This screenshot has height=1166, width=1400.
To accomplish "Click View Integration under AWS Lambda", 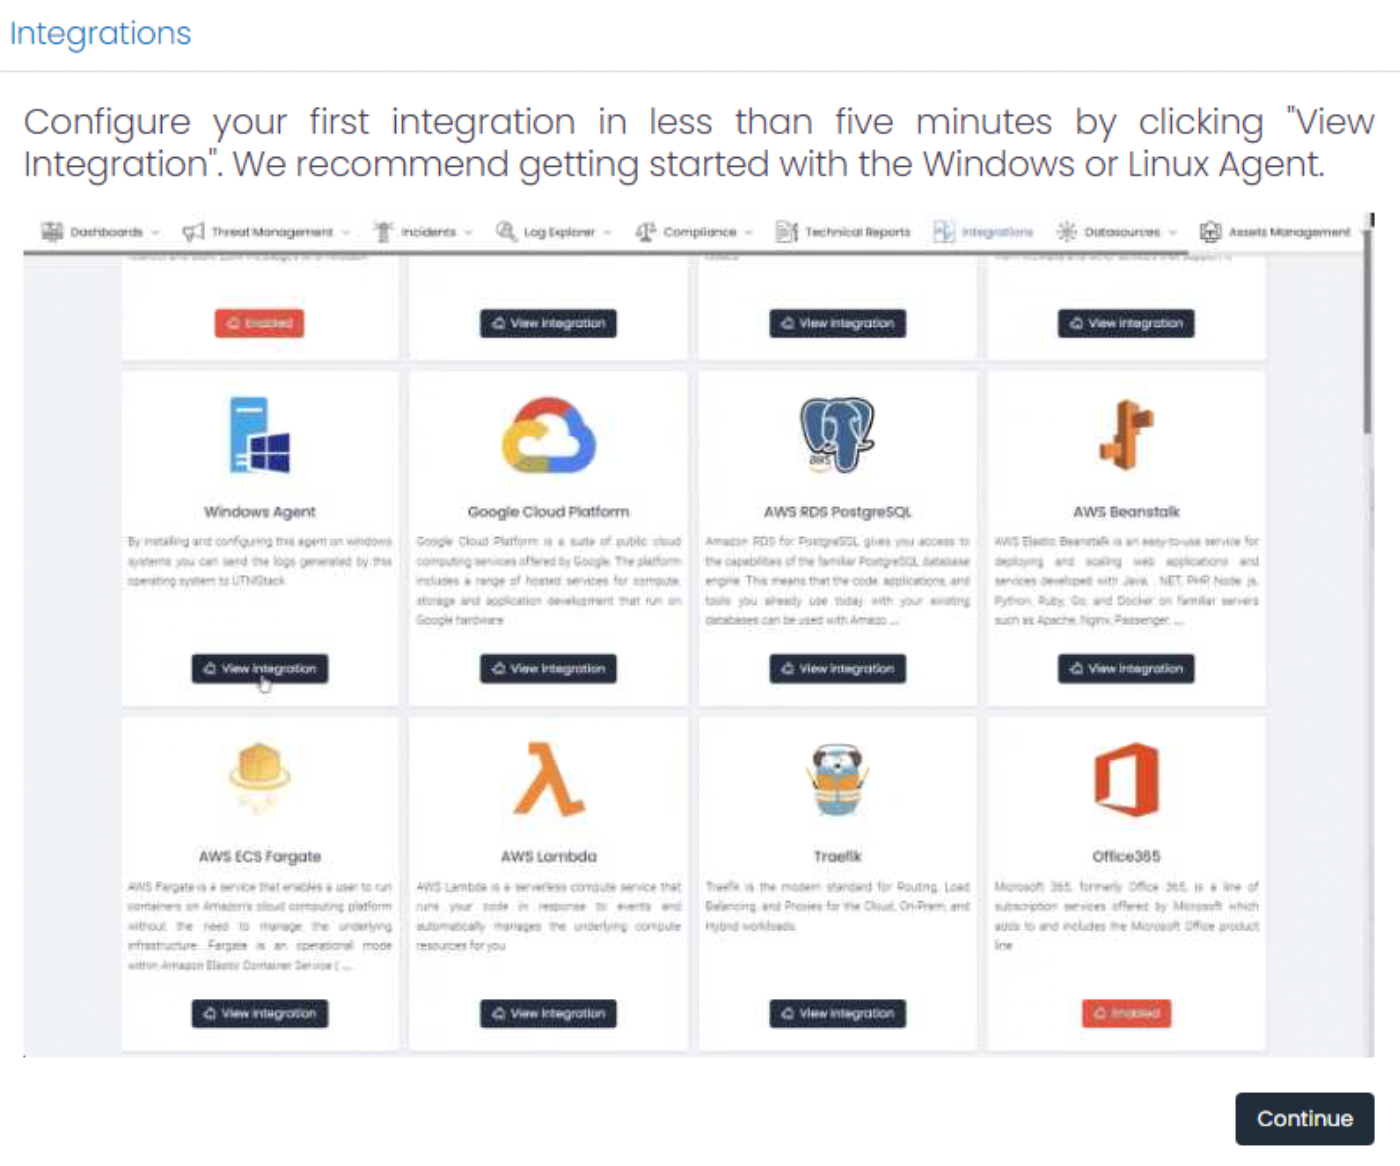I will (x=548, y=1013).
